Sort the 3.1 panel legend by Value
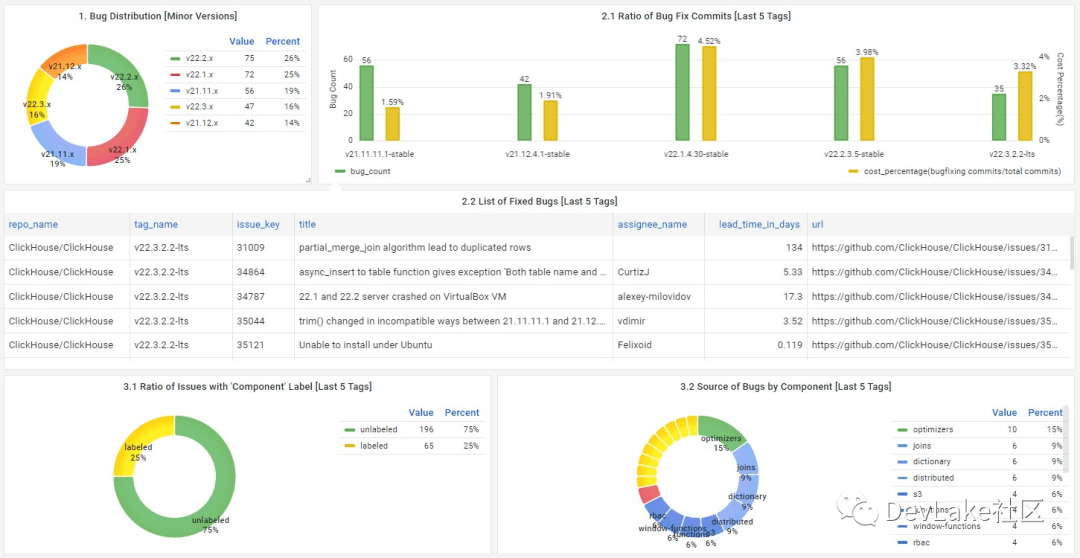1080x558 pixels. pos(421,413)
